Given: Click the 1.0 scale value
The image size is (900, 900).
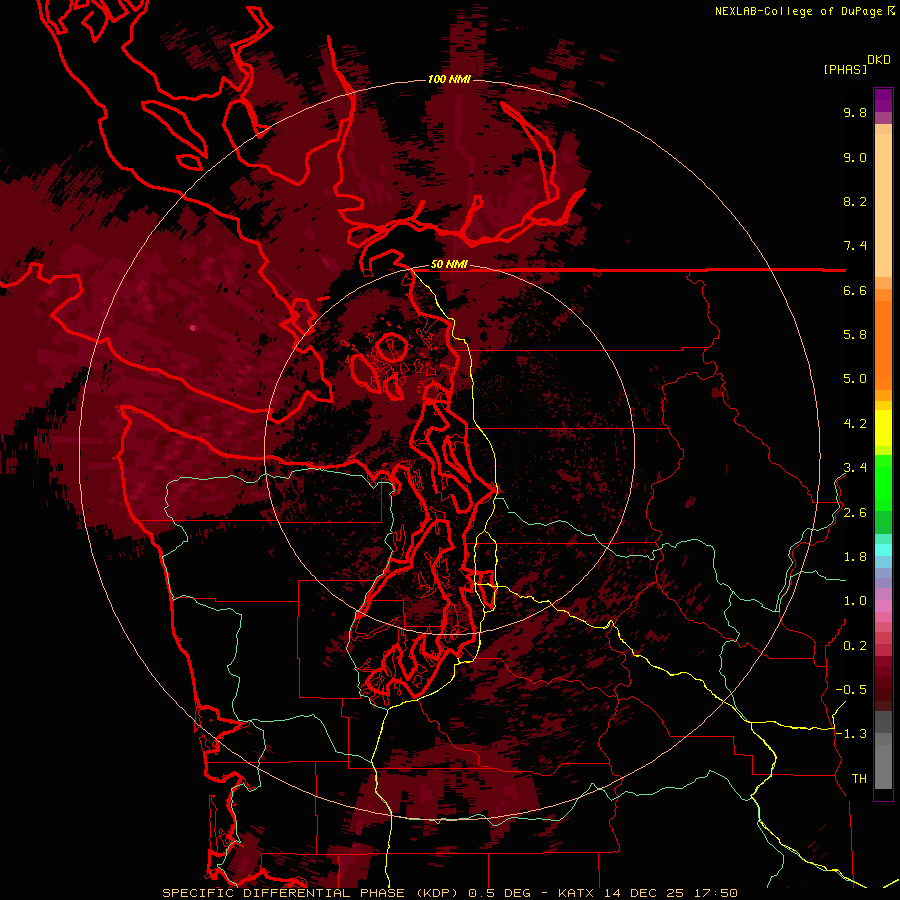Looking at the screenshot, I should [855, 601].
